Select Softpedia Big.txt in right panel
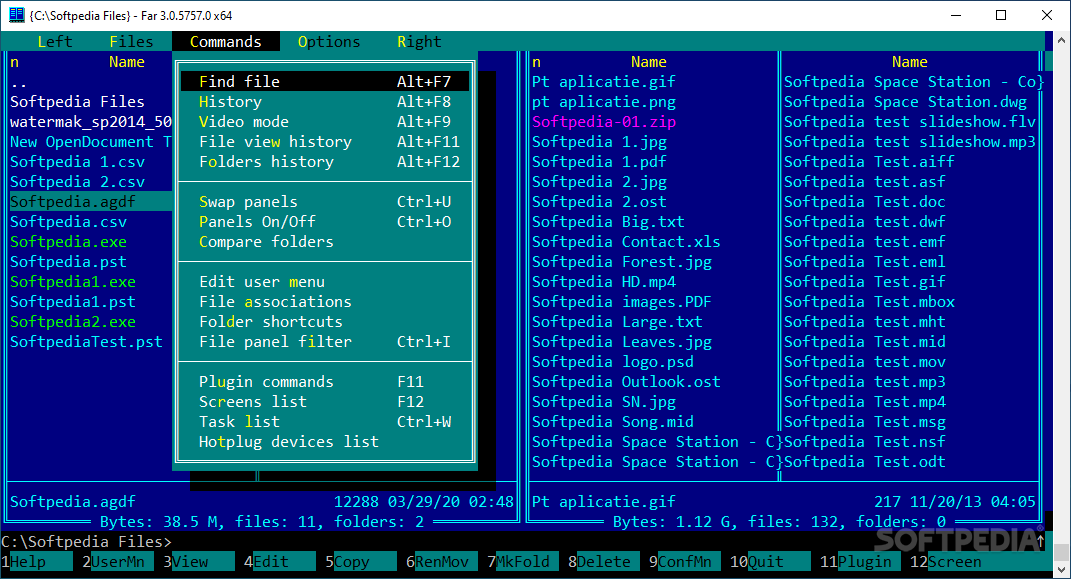This screenshot has height=579, width=1071. (608, 221)
